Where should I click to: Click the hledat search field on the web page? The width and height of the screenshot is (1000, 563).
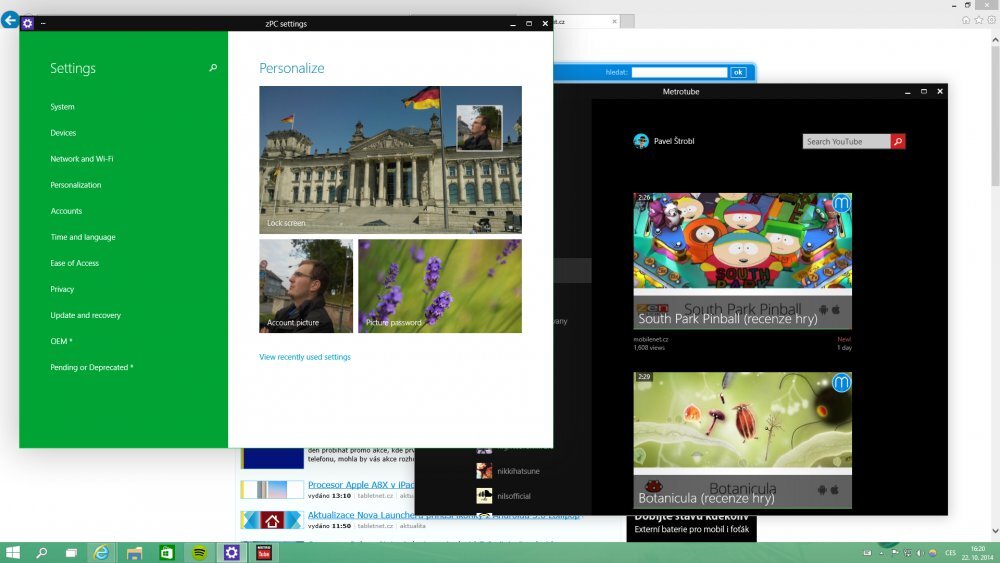[679, 72]
